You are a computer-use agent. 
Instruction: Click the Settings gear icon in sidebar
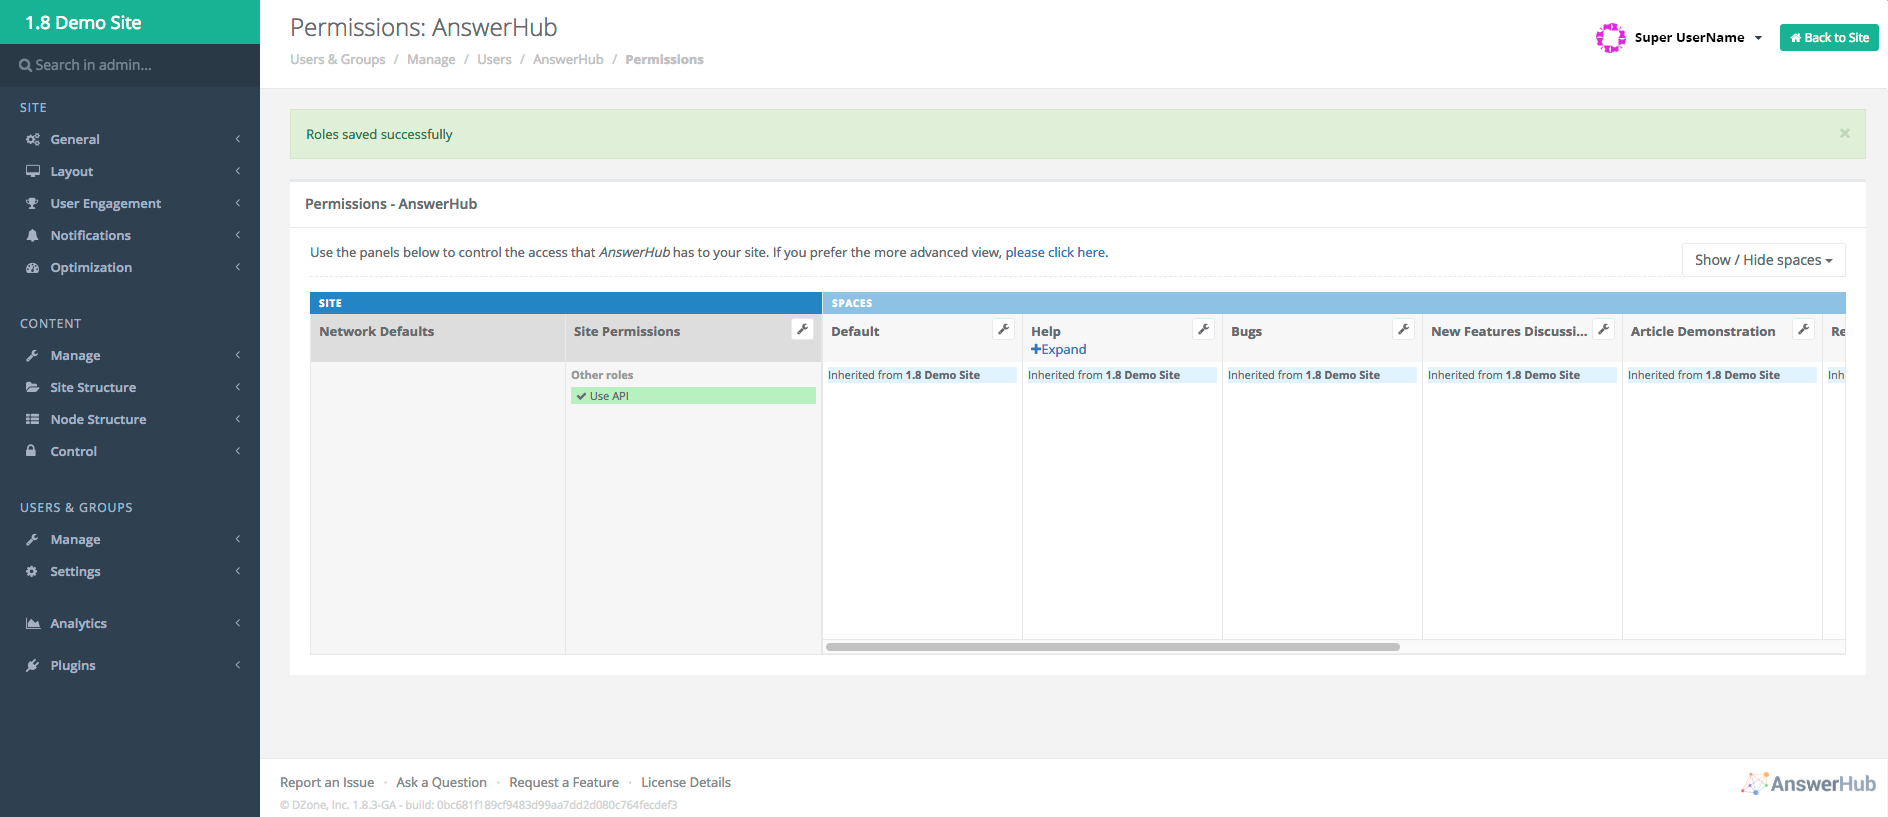[32, 572]
